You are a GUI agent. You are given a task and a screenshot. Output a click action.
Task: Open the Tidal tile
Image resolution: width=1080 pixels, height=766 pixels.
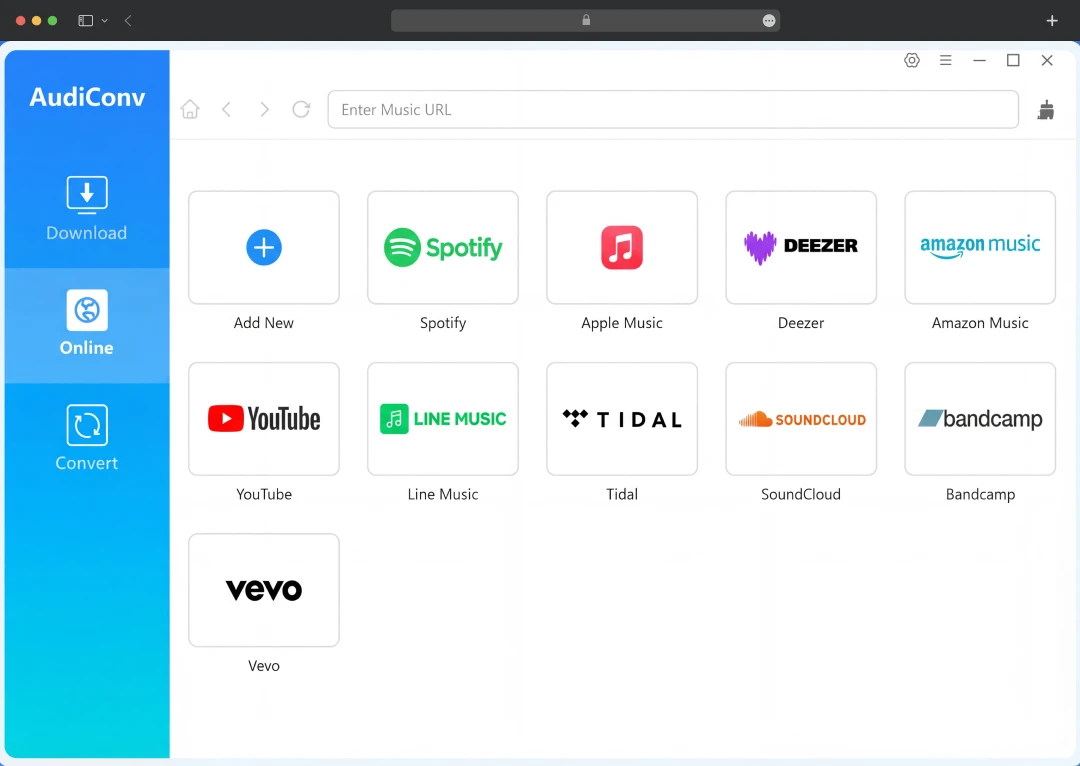click(622, 419)
